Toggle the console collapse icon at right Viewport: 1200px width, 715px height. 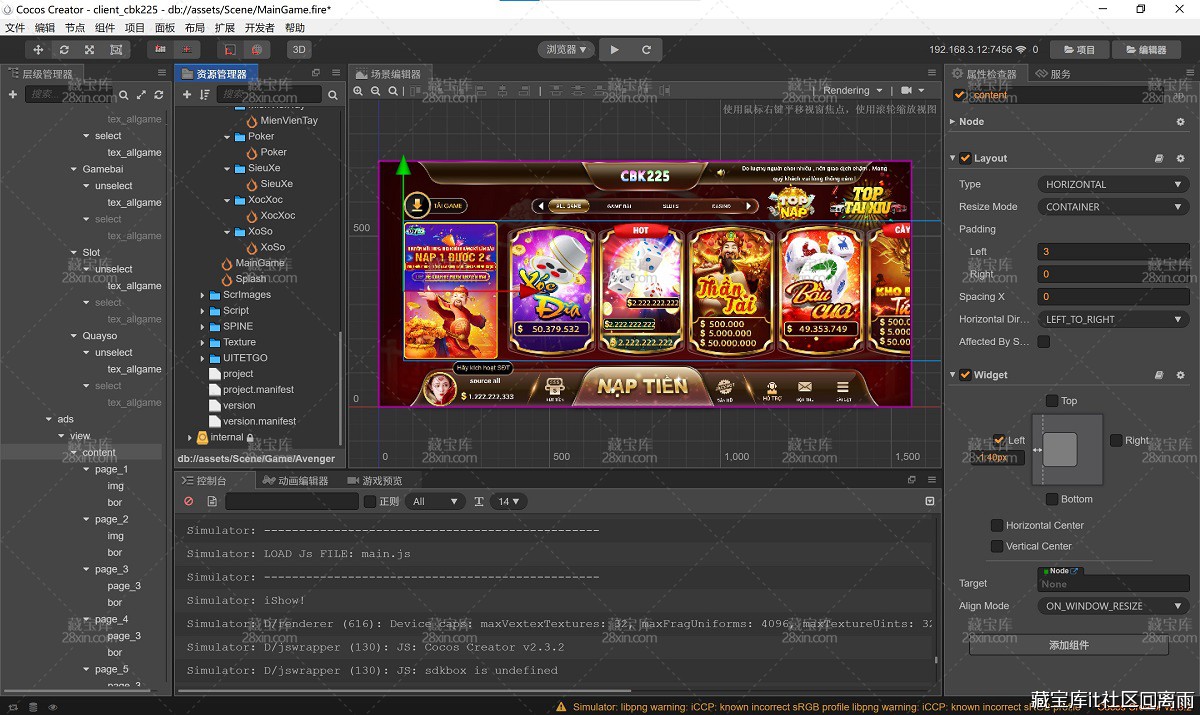coord(930,501)
